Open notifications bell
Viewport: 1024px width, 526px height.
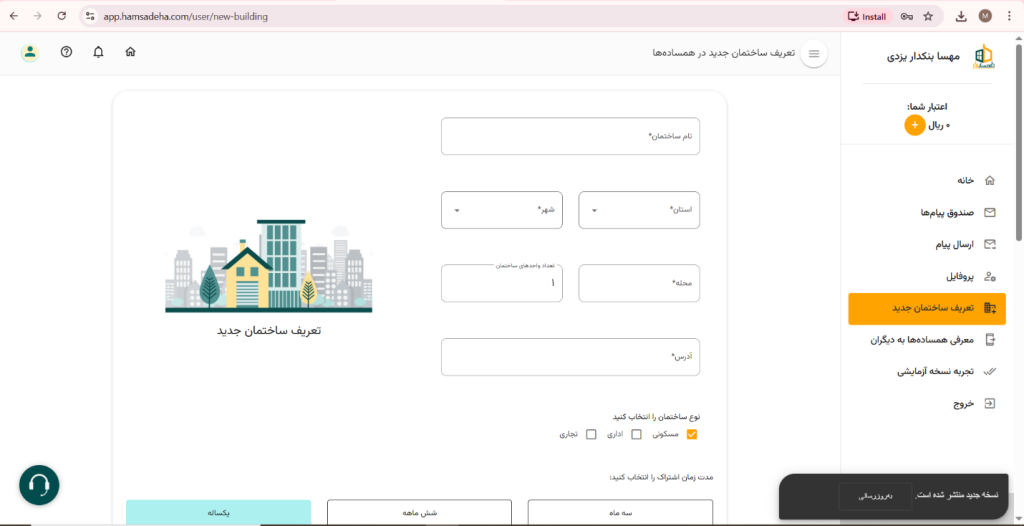click(x=99, y=52)
